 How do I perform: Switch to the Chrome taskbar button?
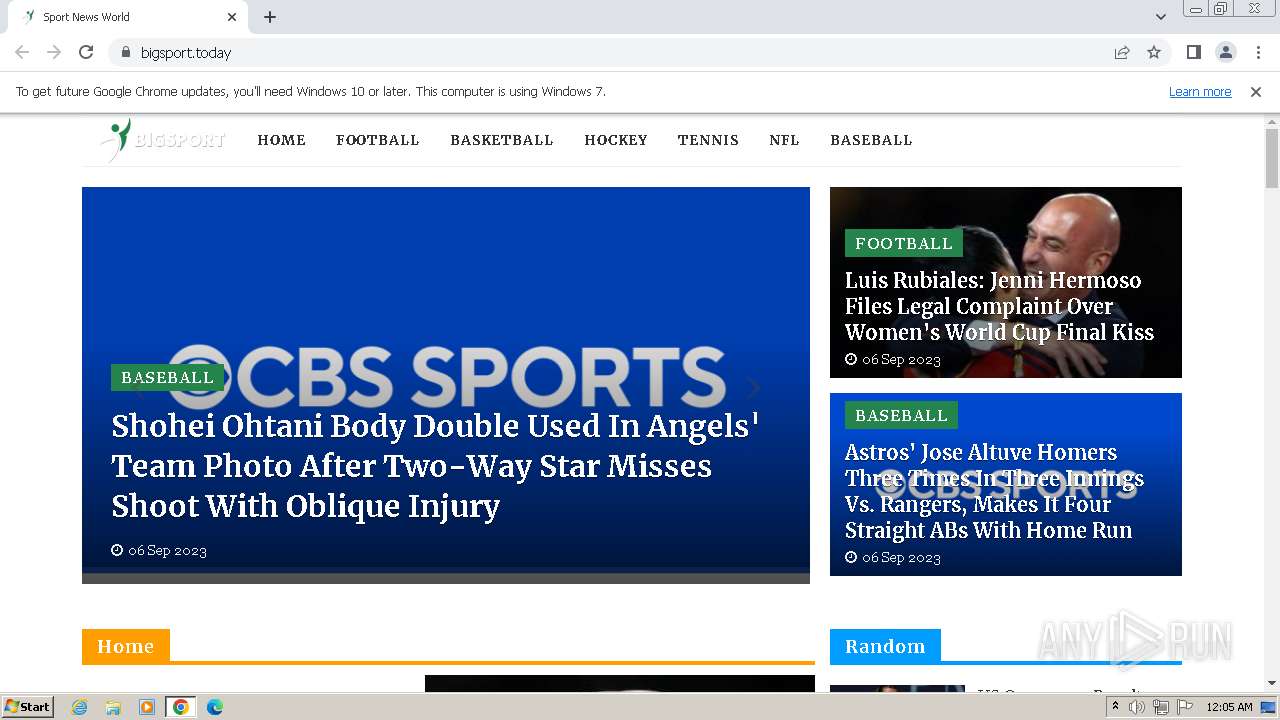tap(181, 707)
